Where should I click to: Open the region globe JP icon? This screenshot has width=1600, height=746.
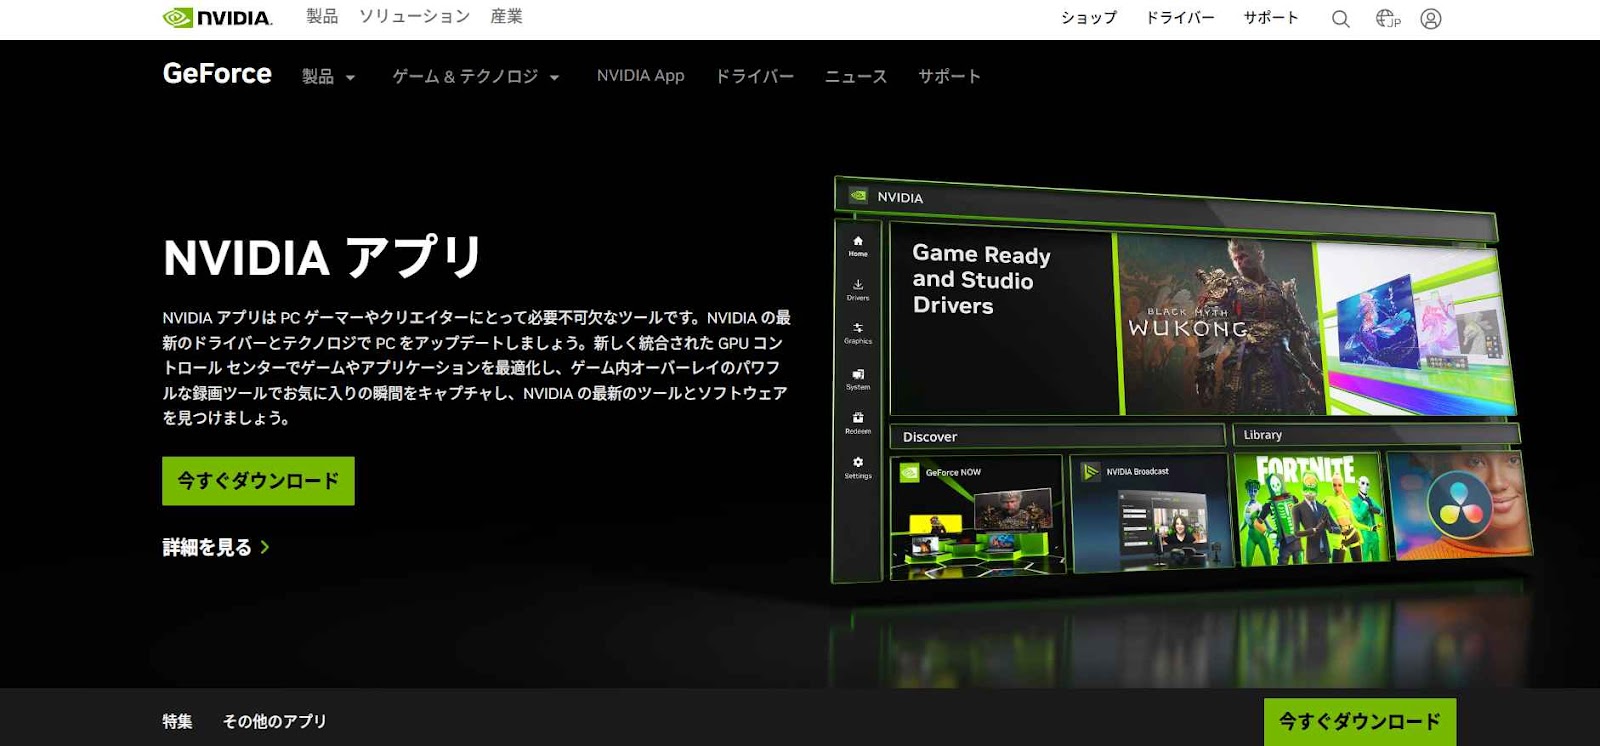point(1388,18)
